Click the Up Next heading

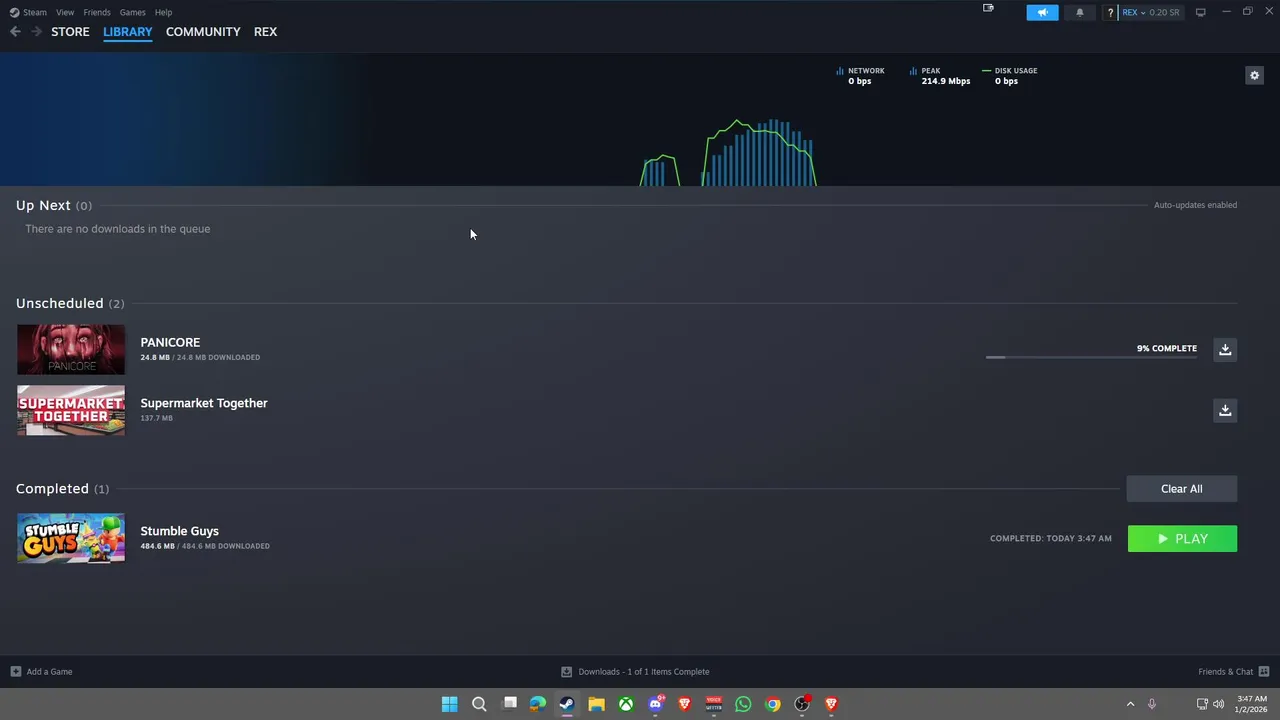(x=43, y=205)
